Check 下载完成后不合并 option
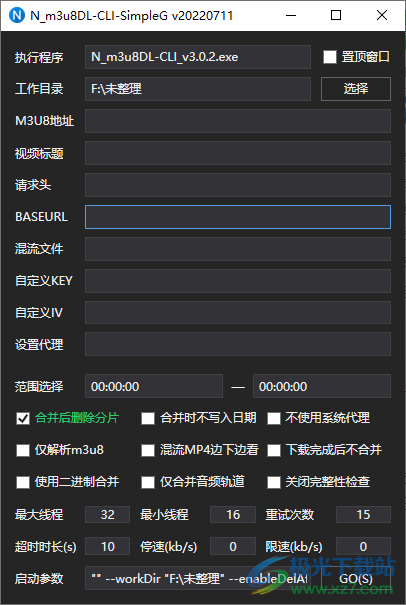 pyautogui.click(x=274, y=450)
